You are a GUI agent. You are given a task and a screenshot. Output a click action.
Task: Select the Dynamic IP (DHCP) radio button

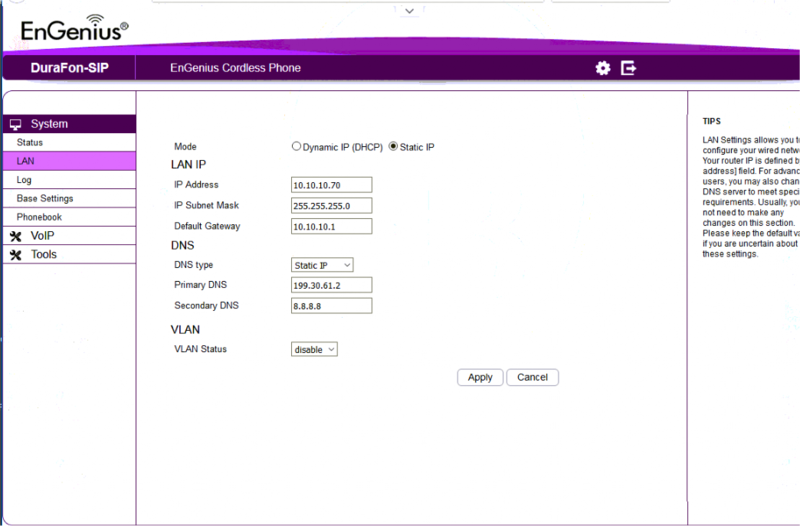point(296,146)
